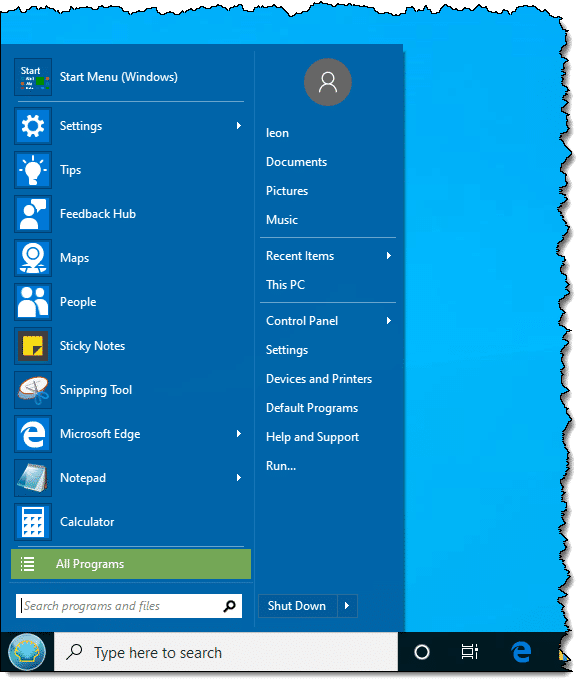
Task: Click the user account avatar picture
Action: click(328, 82)
